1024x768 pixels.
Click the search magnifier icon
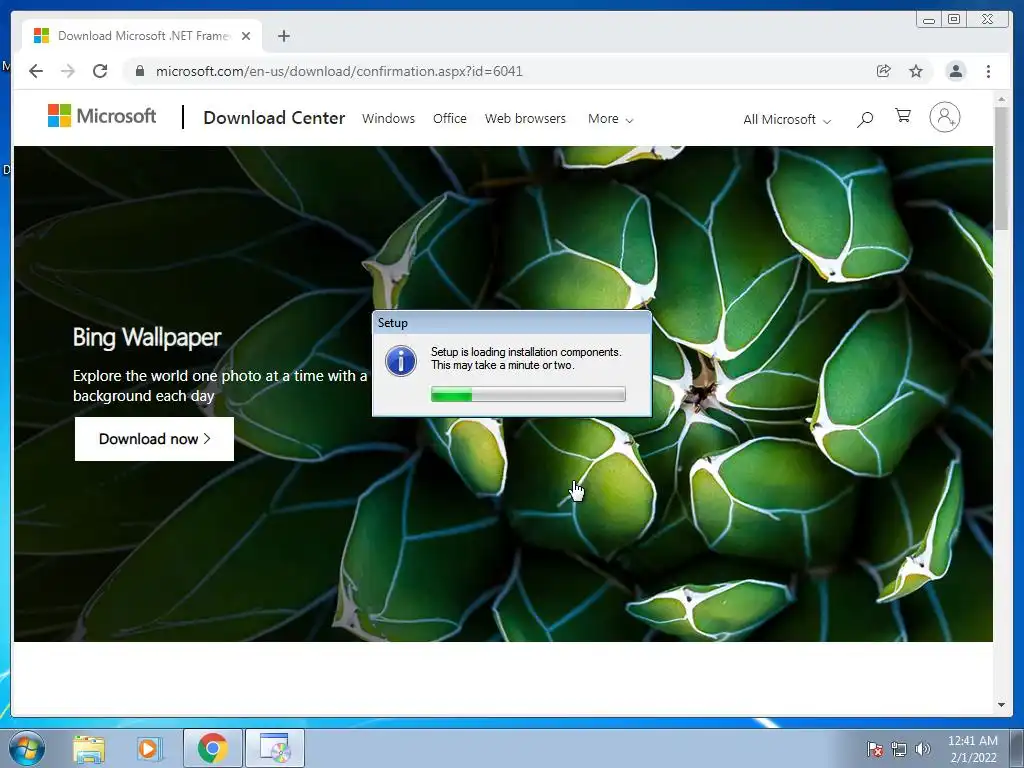(865, 119)
